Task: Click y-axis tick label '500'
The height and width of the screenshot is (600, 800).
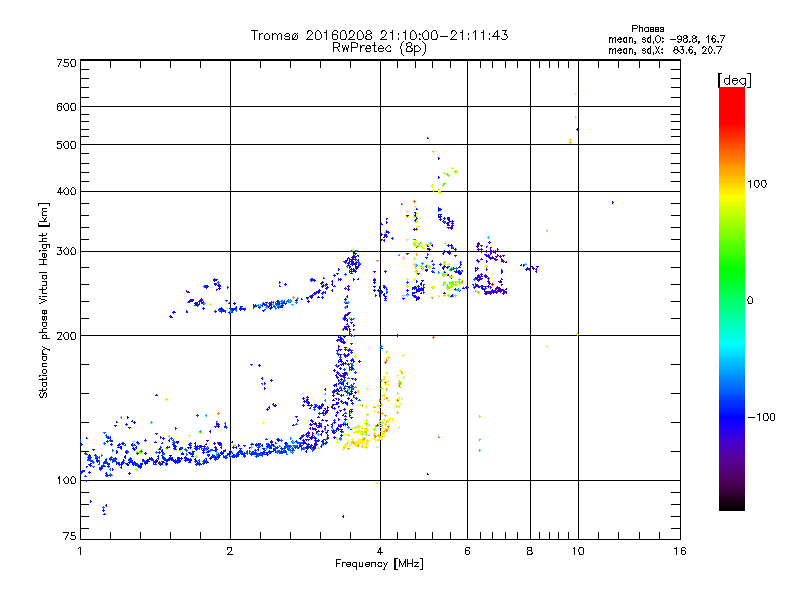Action: (x=67, y=145)
